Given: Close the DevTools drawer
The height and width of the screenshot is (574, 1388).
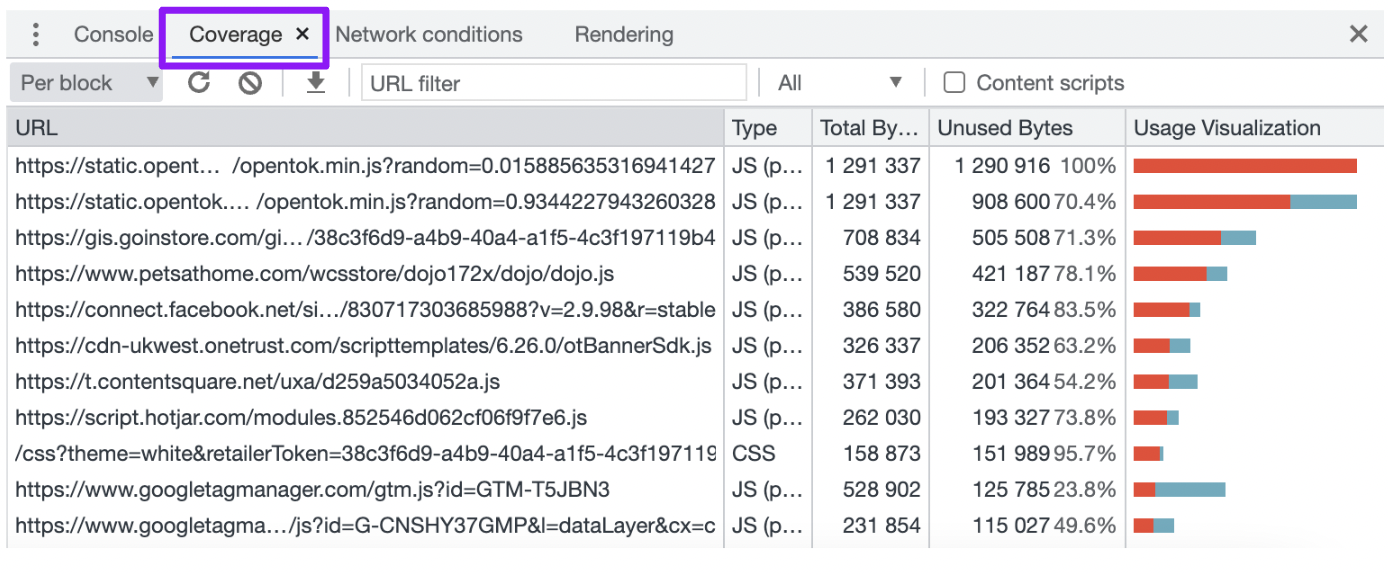Looking at the screenshot, I should coord(1358,35).
